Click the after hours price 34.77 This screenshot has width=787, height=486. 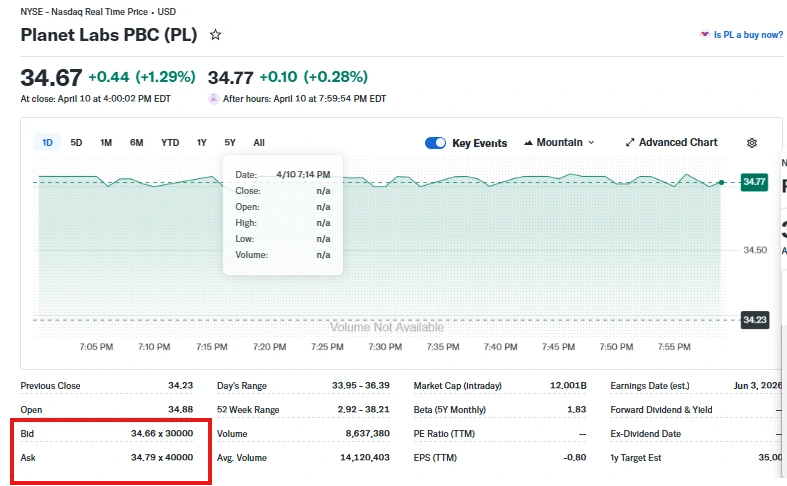coord(230,77)
